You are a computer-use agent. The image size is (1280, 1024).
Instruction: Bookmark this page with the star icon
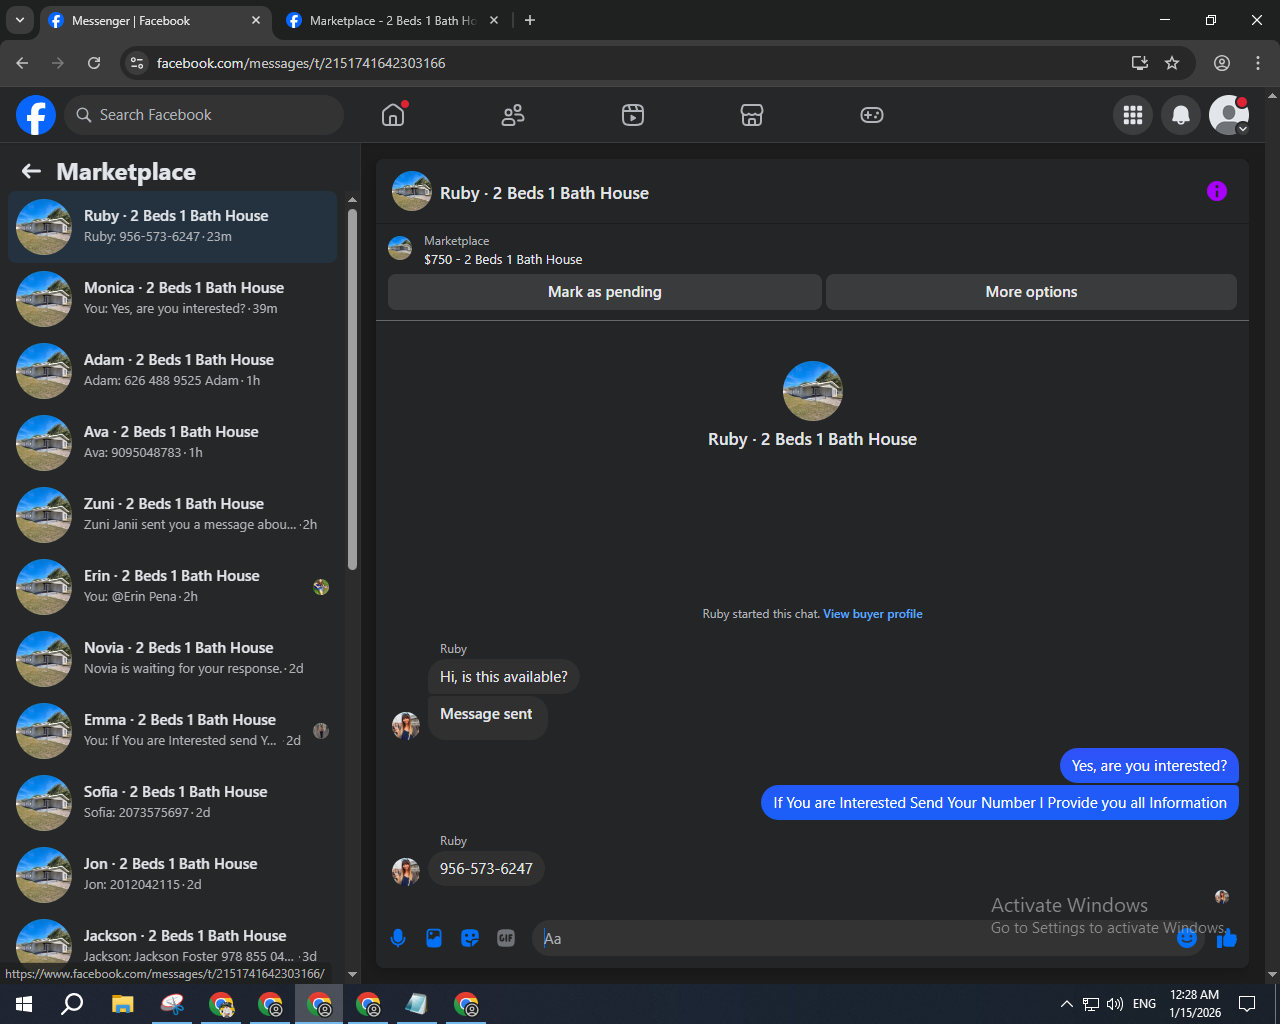1172,63
